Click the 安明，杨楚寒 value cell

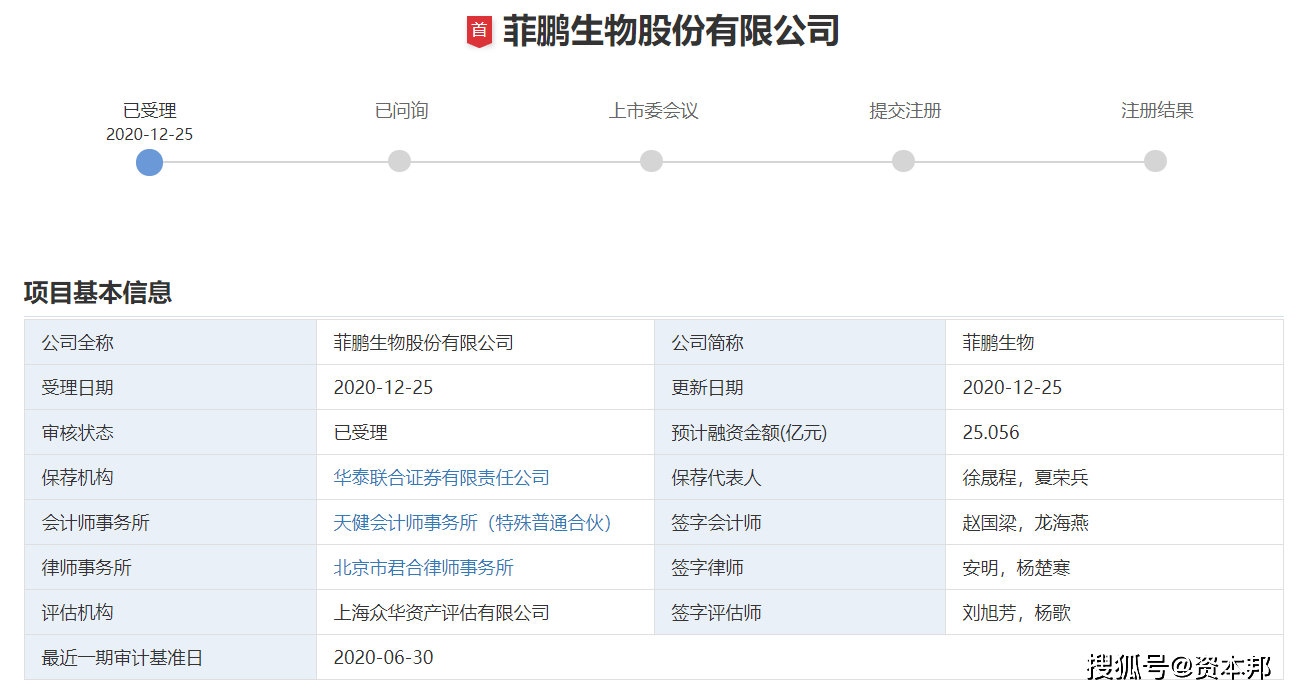tap(1114, 567)
